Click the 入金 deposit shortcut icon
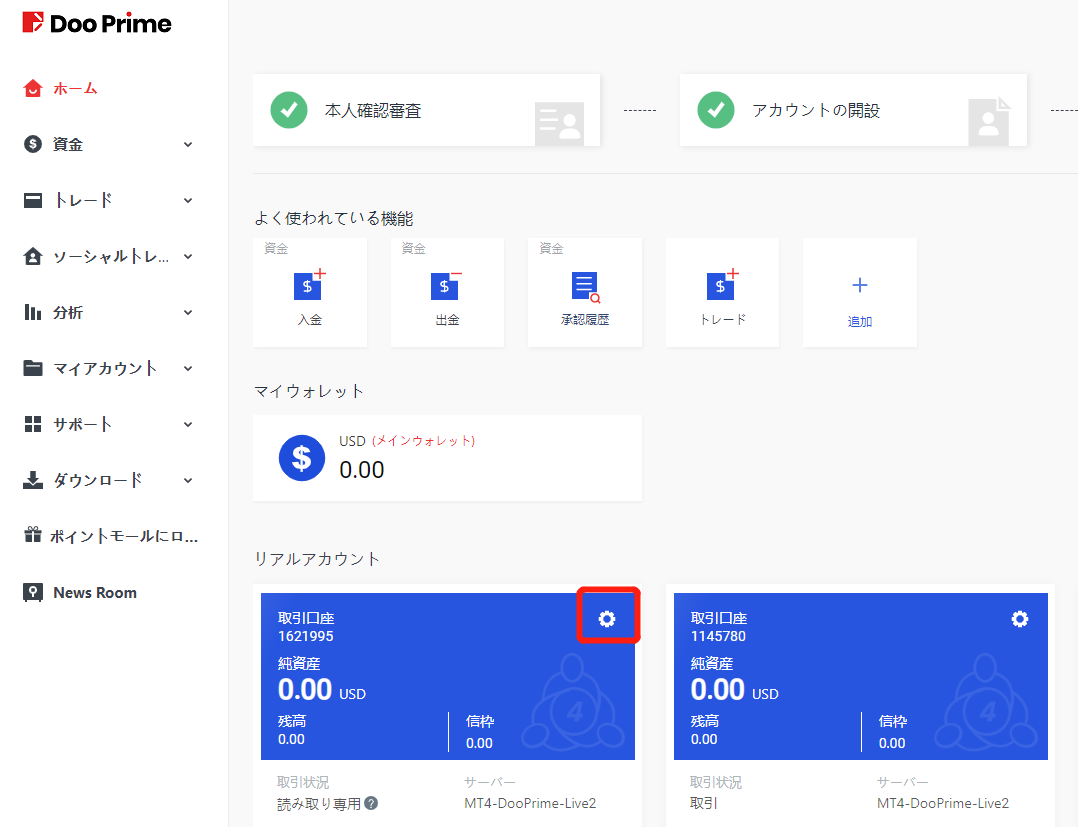 click(x=309, y=285)
